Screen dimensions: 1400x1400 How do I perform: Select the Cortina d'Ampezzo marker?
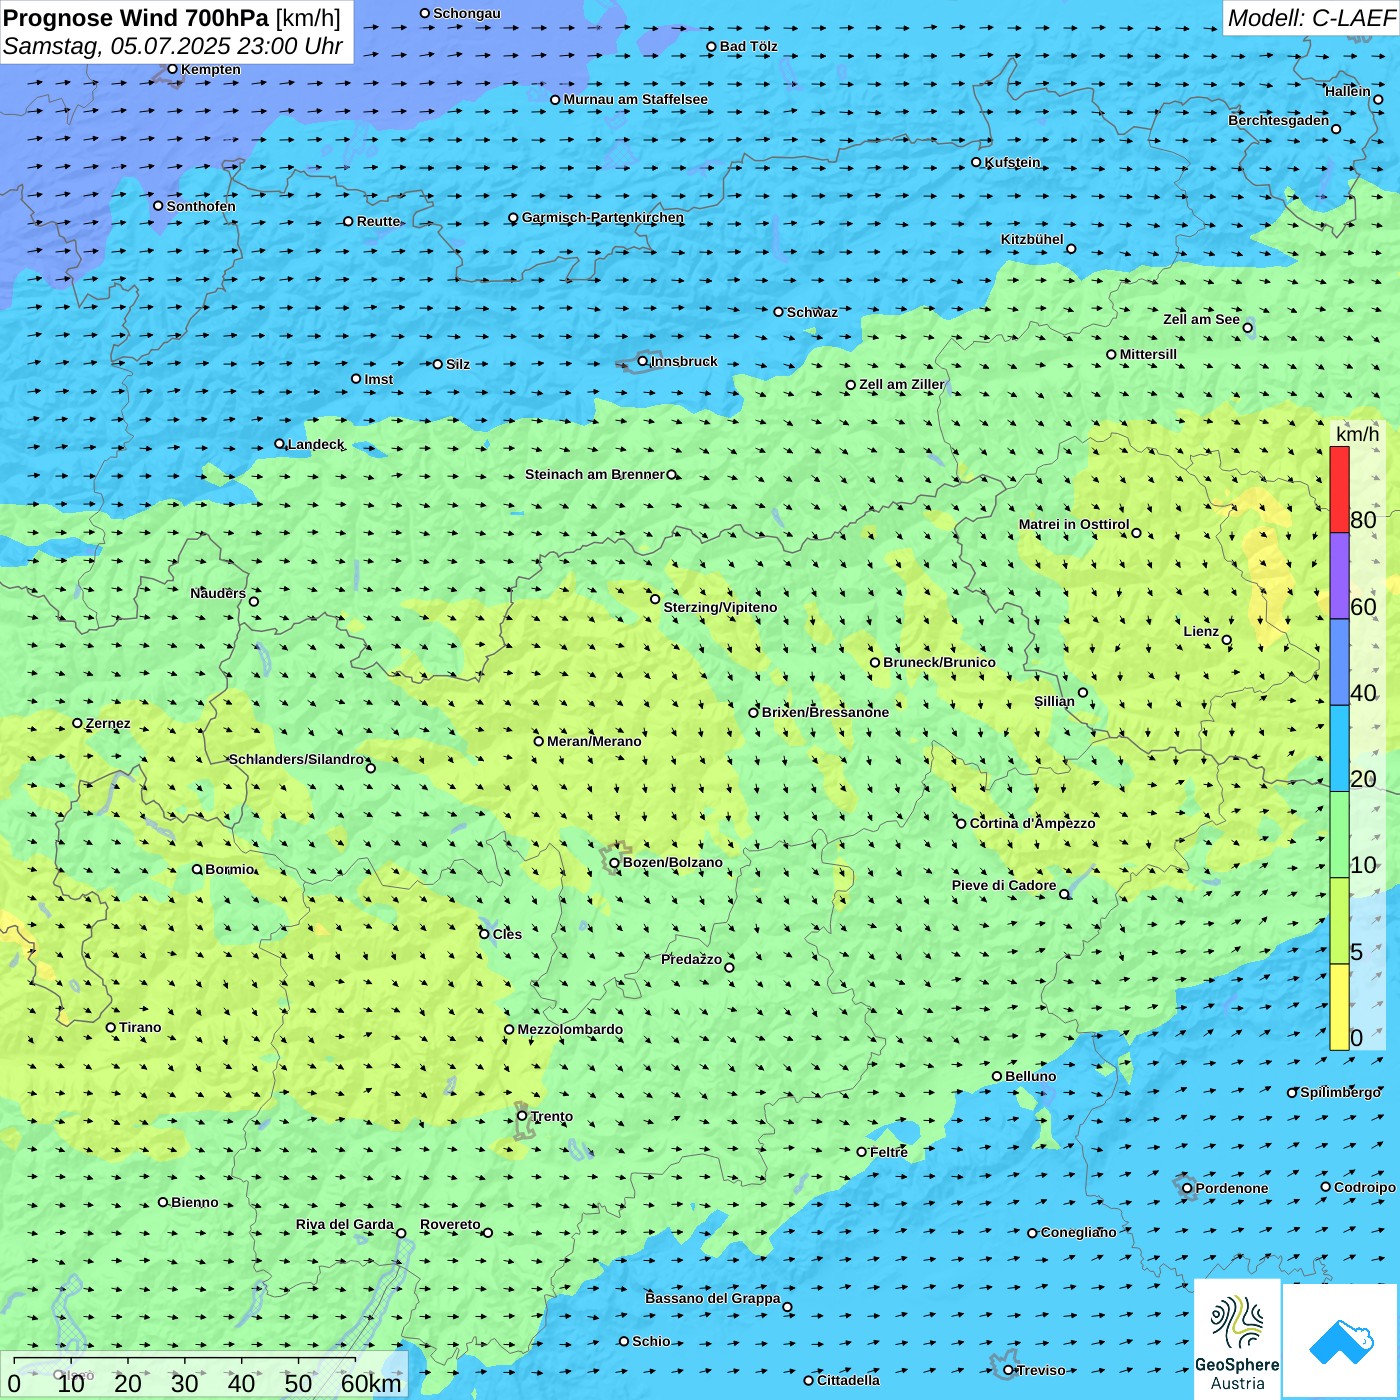(962, 824)
